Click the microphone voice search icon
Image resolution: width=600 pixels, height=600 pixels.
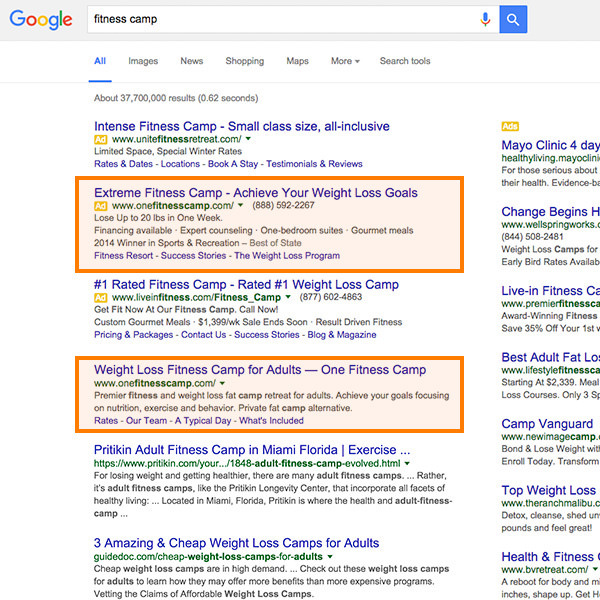pyautogui.click(x=485, y=19)
